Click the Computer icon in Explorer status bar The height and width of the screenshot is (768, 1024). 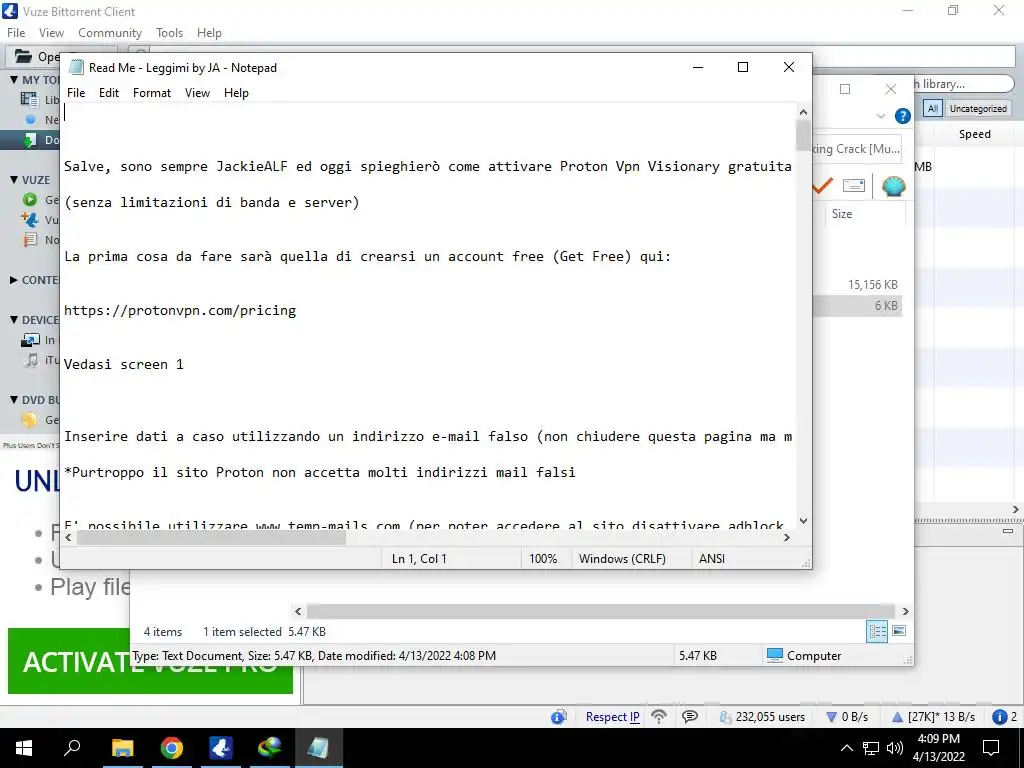coord(775,655)
